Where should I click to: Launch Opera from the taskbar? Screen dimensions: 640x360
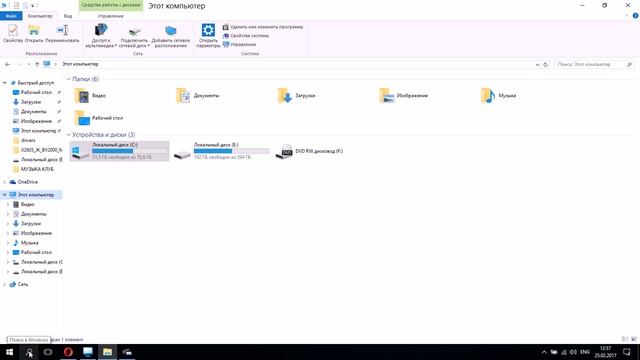(68, 352)
